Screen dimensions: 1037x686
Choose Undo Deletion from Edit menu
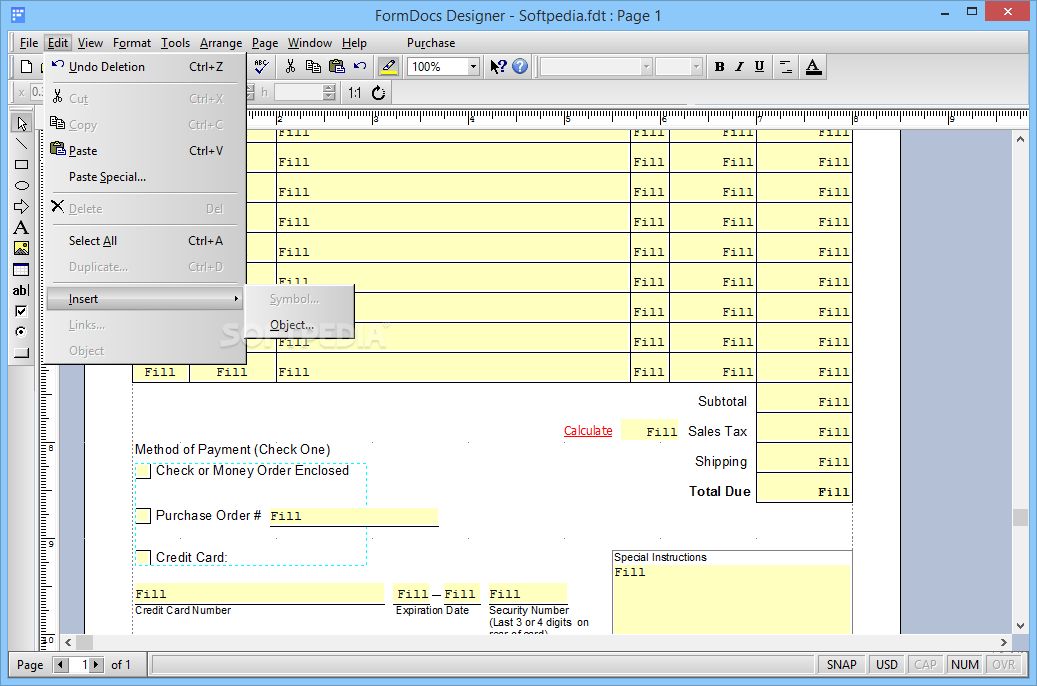(145, 67)
